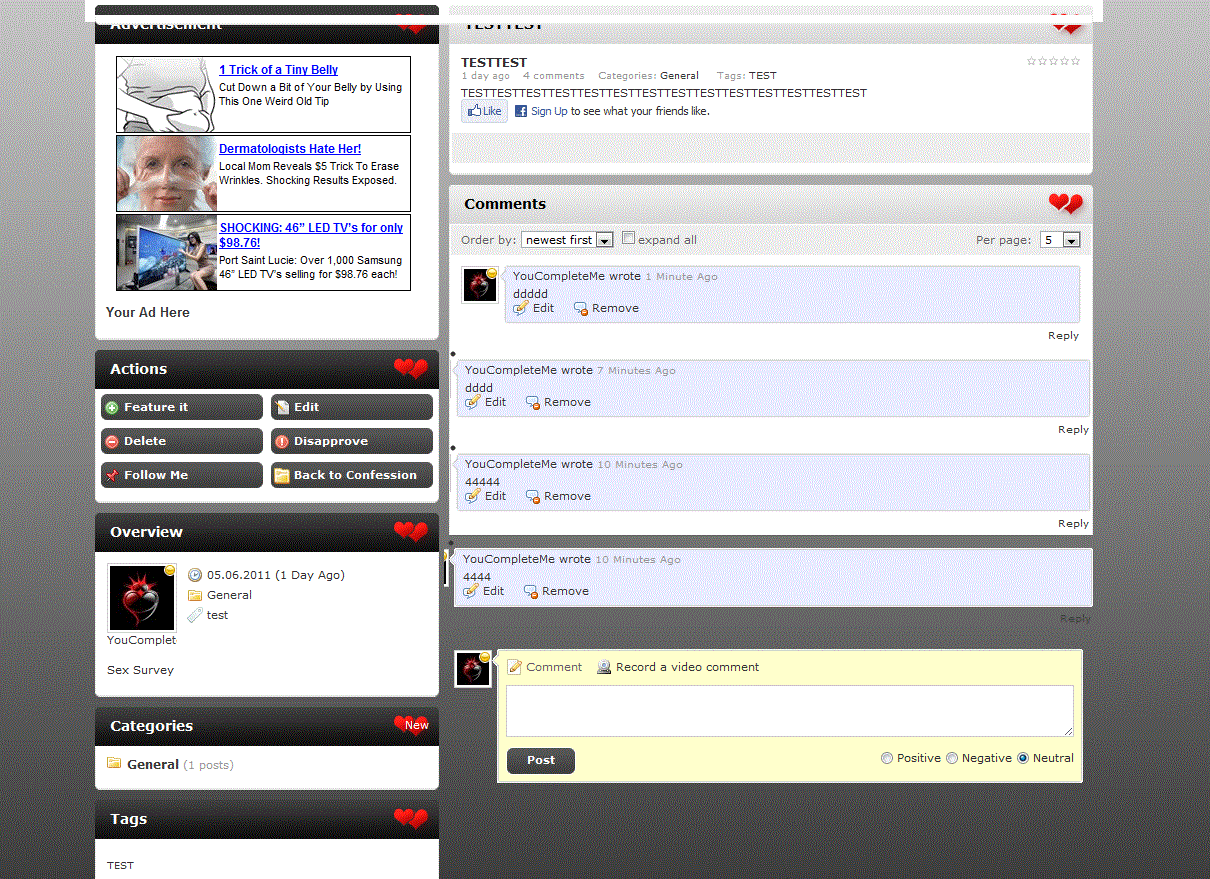Click the Back to Confession folder icon
Image resolution: width=1210 pixels, height=879 pixels.
click(x=282, y=476)
